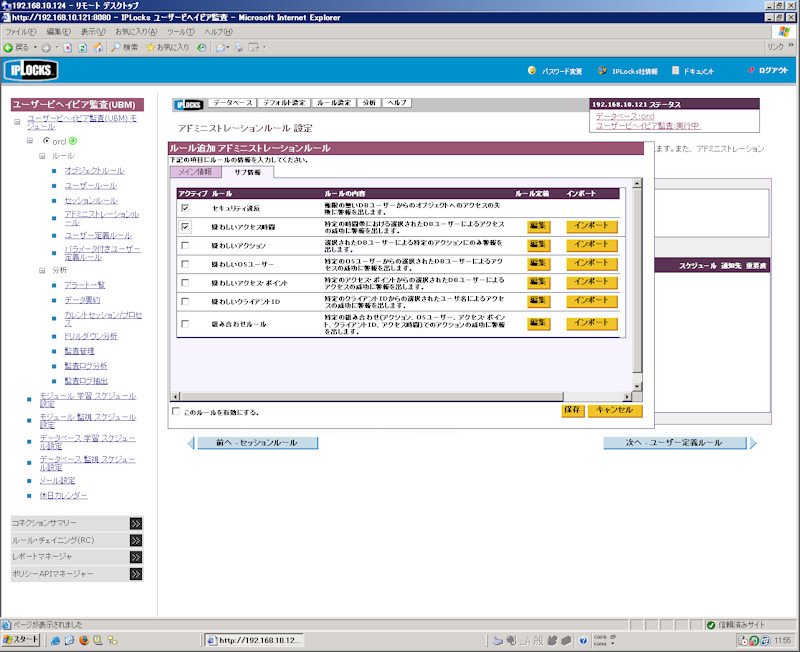The image size is (800, 652).
Task: Click ドキュメント document icon in header
Action: click(676, 70)
